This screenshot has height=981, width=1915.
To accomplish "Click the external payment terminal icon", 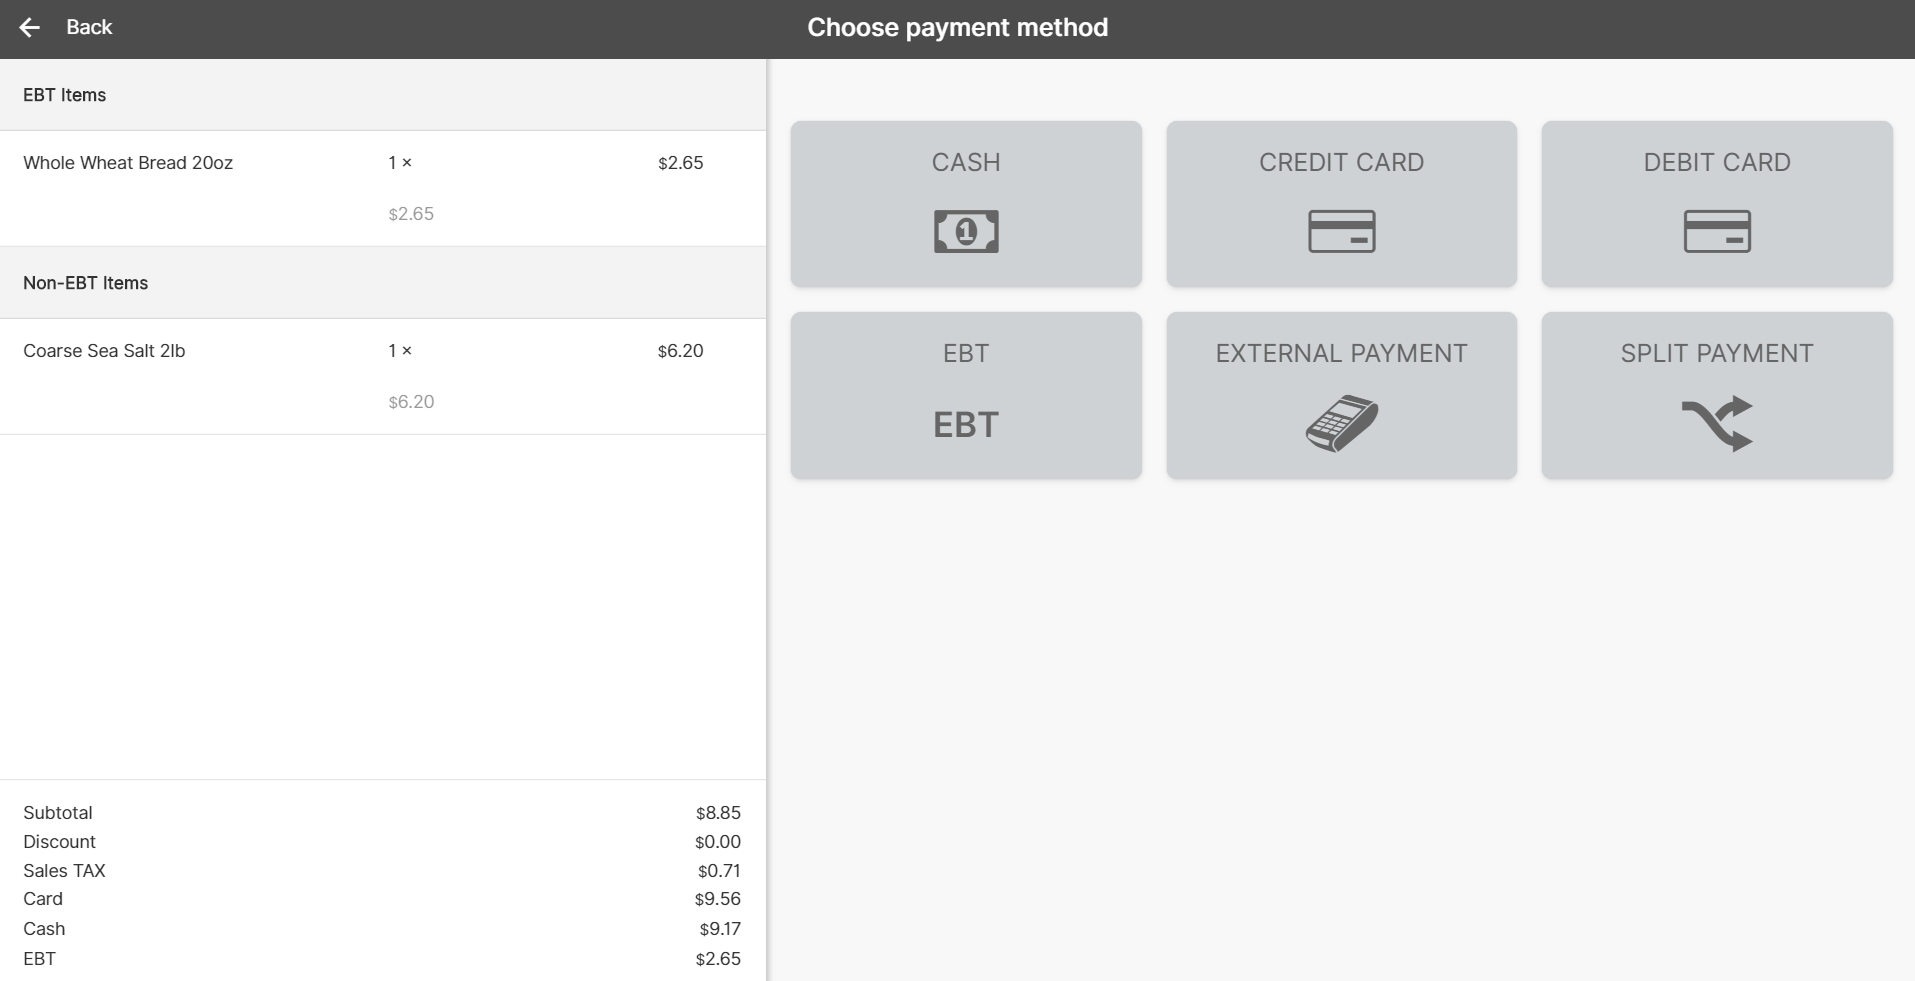I will click(x=1341, y=424).
